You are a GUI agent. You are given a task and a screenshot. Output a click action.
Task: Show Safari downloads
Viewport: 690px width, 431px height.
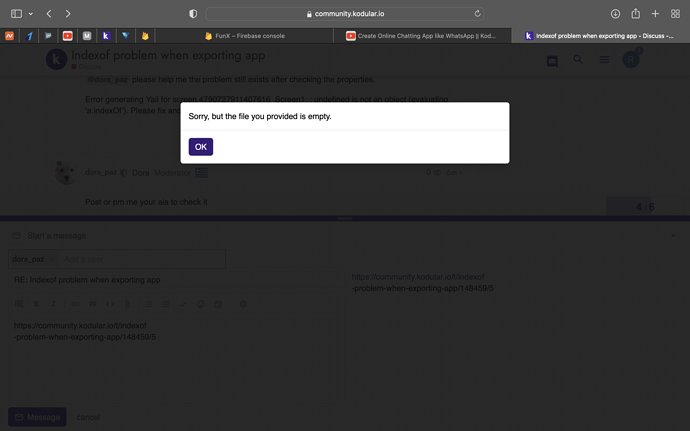(615, 14)
